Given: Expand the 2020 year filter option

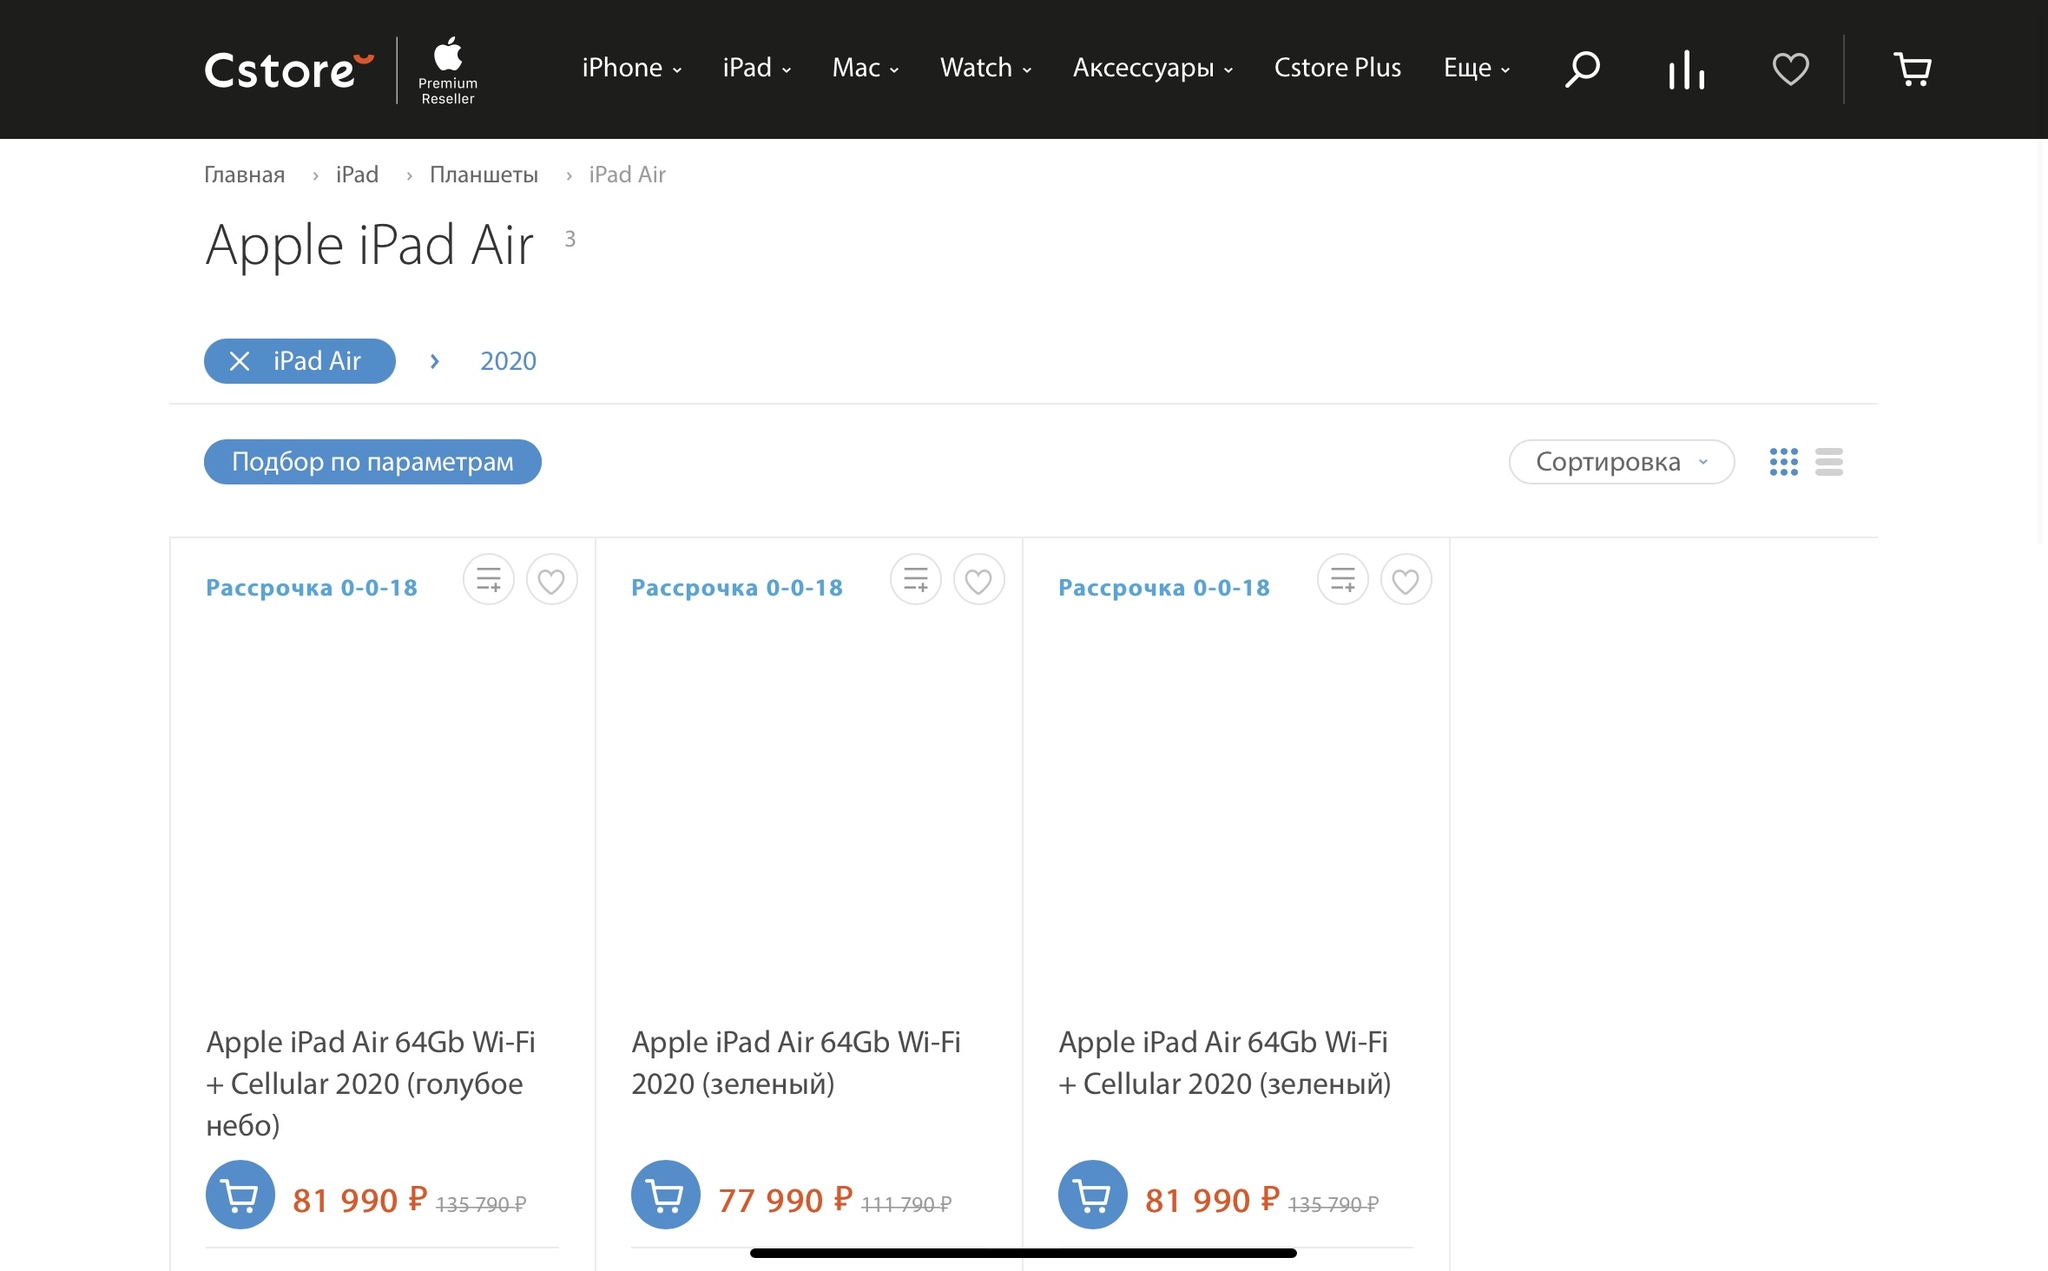Looking at the screenshot, I should click(x=507, y=359).
